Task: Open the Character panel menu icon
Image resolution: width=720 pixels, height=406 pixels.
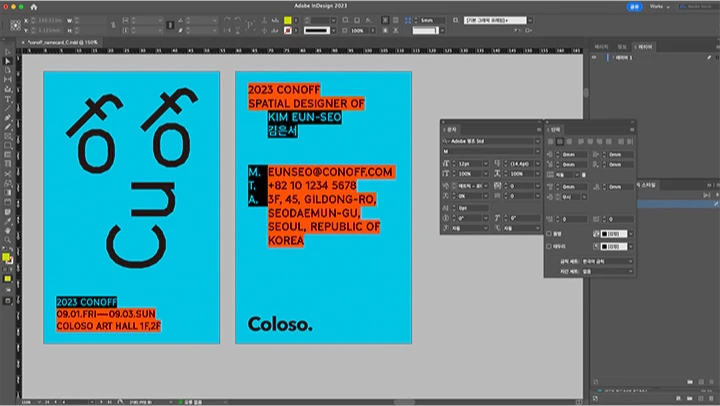Action: 537,130
